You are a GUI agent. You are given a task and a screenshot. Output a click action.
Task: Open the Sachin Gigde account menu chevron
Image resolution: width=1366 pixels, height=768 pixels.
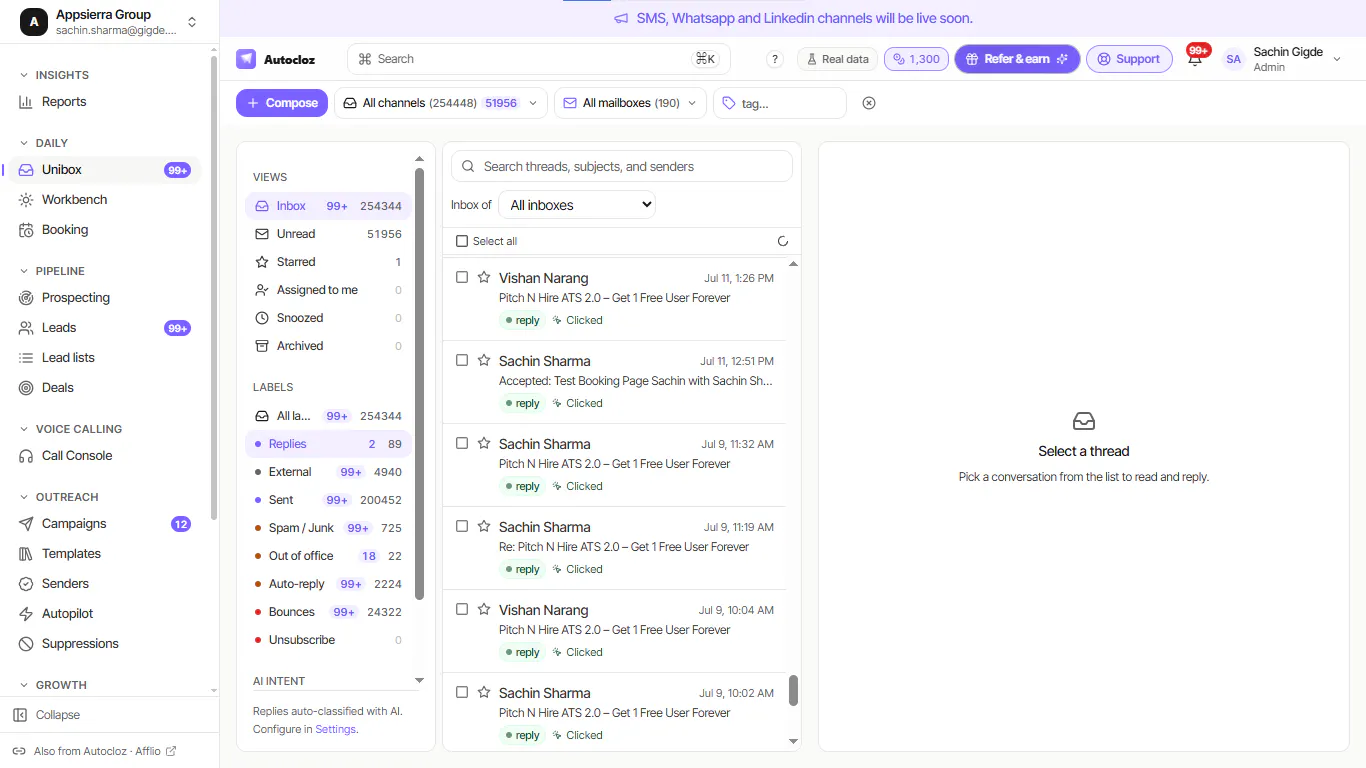1337,59
